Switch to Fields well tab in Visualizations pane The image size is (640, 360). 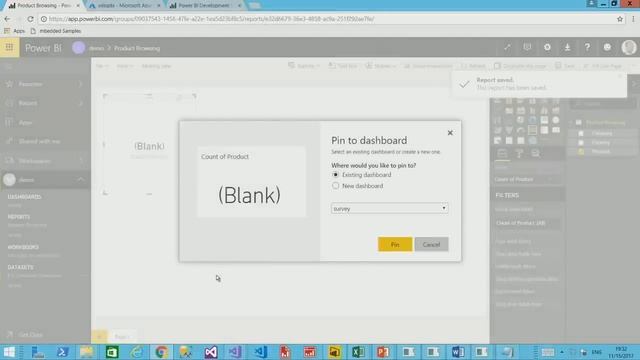point(502,153)
